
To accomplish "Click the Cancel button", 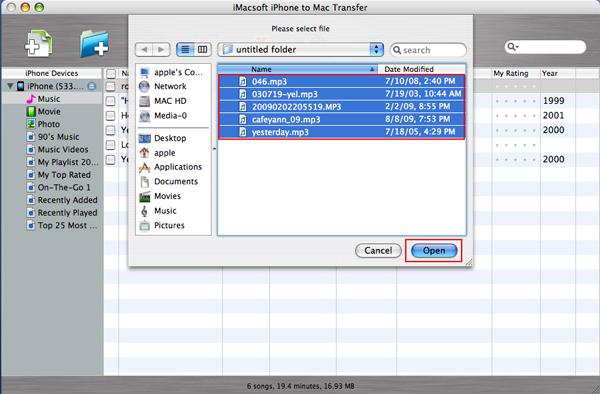I will [378, 251].
